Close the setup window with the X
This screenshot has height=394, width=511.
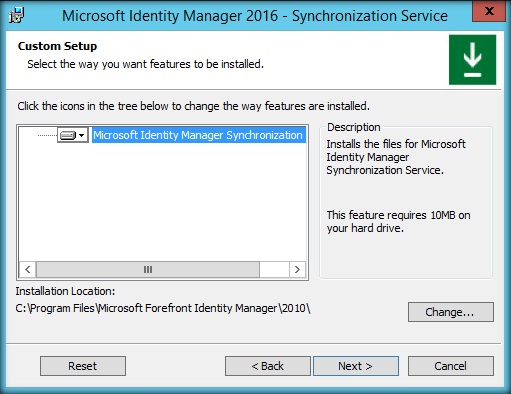(x=489, y=11)
